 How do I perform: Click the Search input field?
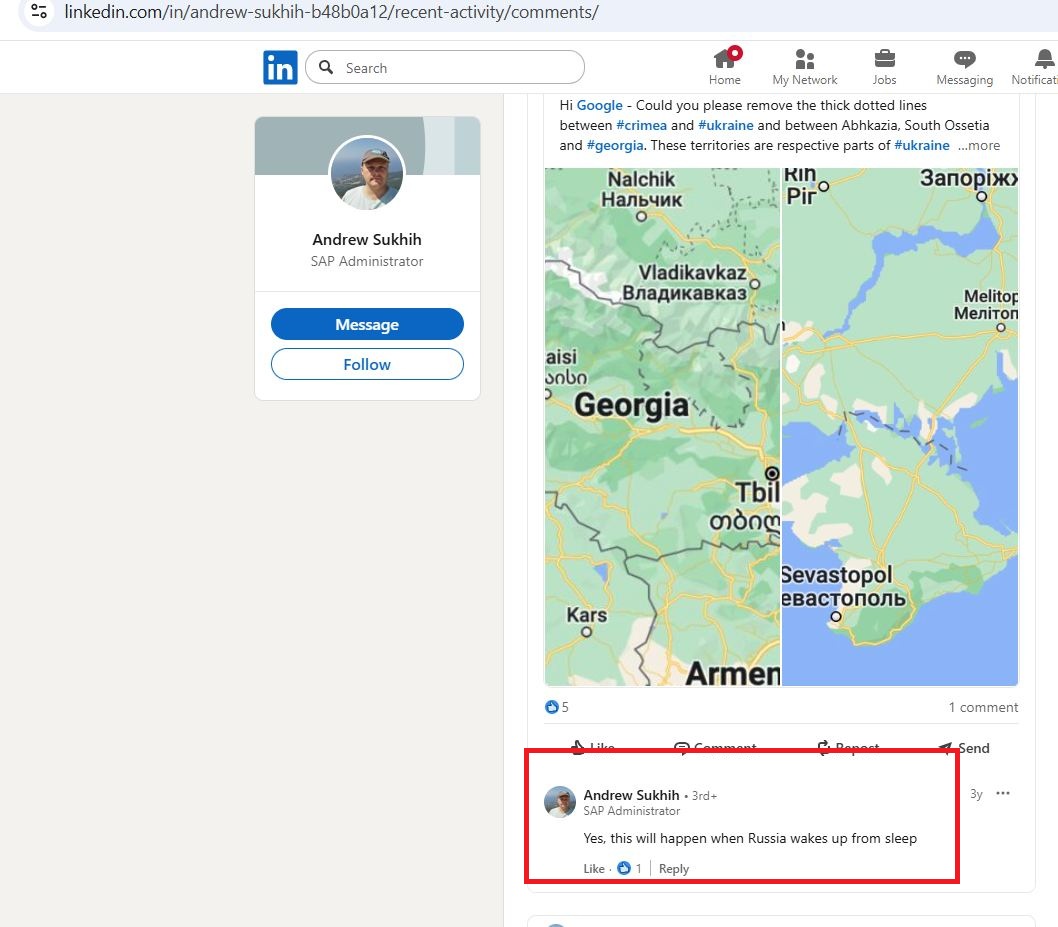click(x=444, y=67)
